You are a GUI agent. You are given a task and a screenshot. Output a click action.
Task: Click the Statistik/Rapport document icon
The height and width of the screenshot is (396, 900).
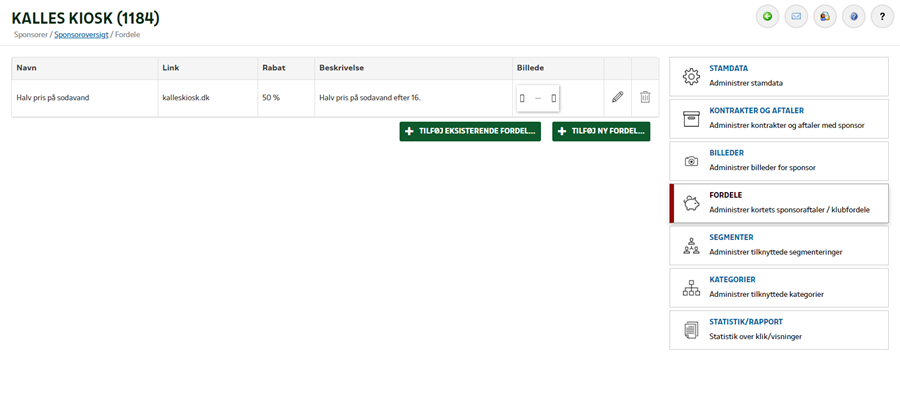[692, 331]
